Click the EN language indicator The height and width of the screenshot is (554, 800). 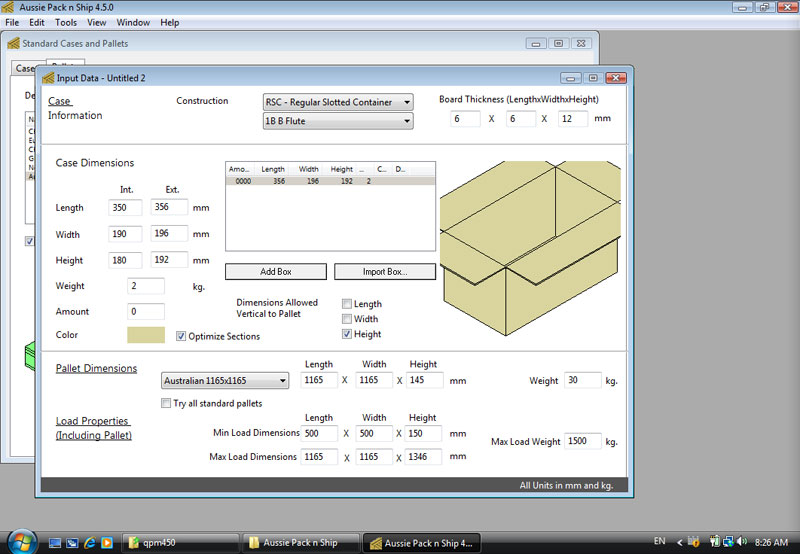pyautogui.click(x=659, y=541)
